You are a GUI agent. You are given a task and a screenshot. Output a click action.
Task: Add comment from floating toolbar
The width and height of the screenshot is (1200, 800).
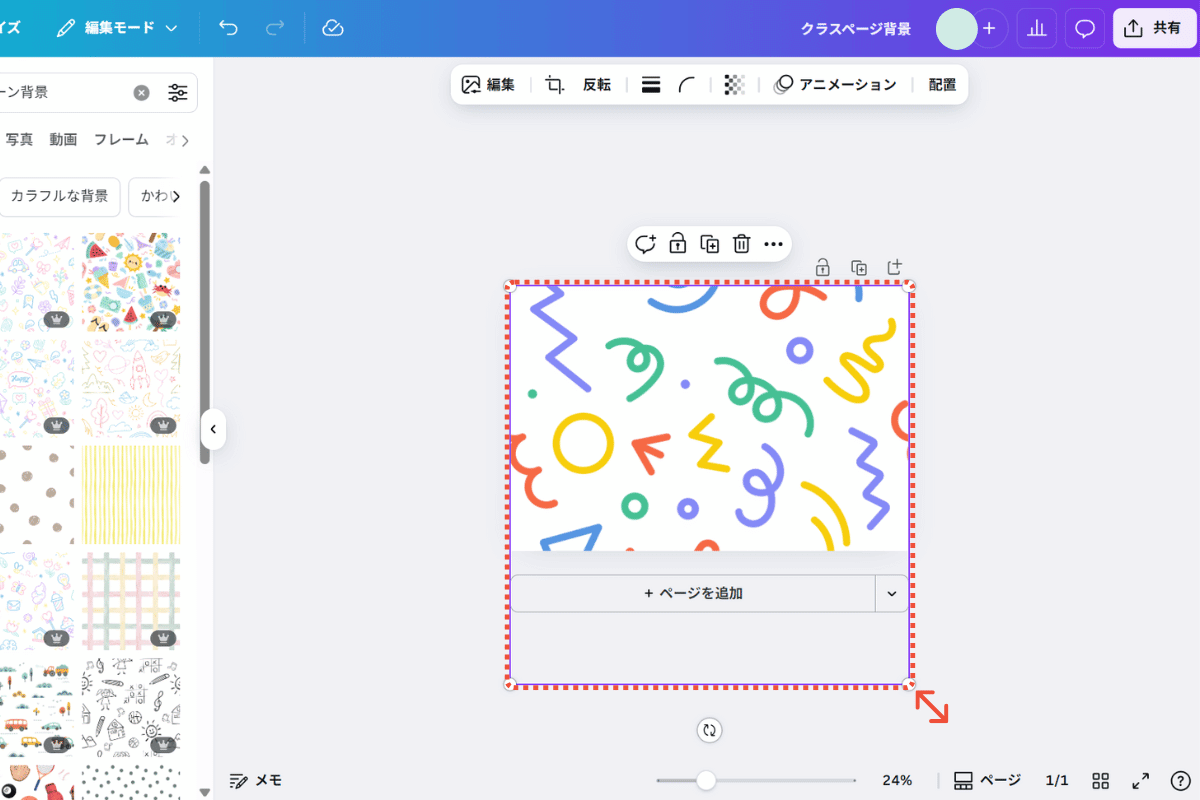pos(645,243)
